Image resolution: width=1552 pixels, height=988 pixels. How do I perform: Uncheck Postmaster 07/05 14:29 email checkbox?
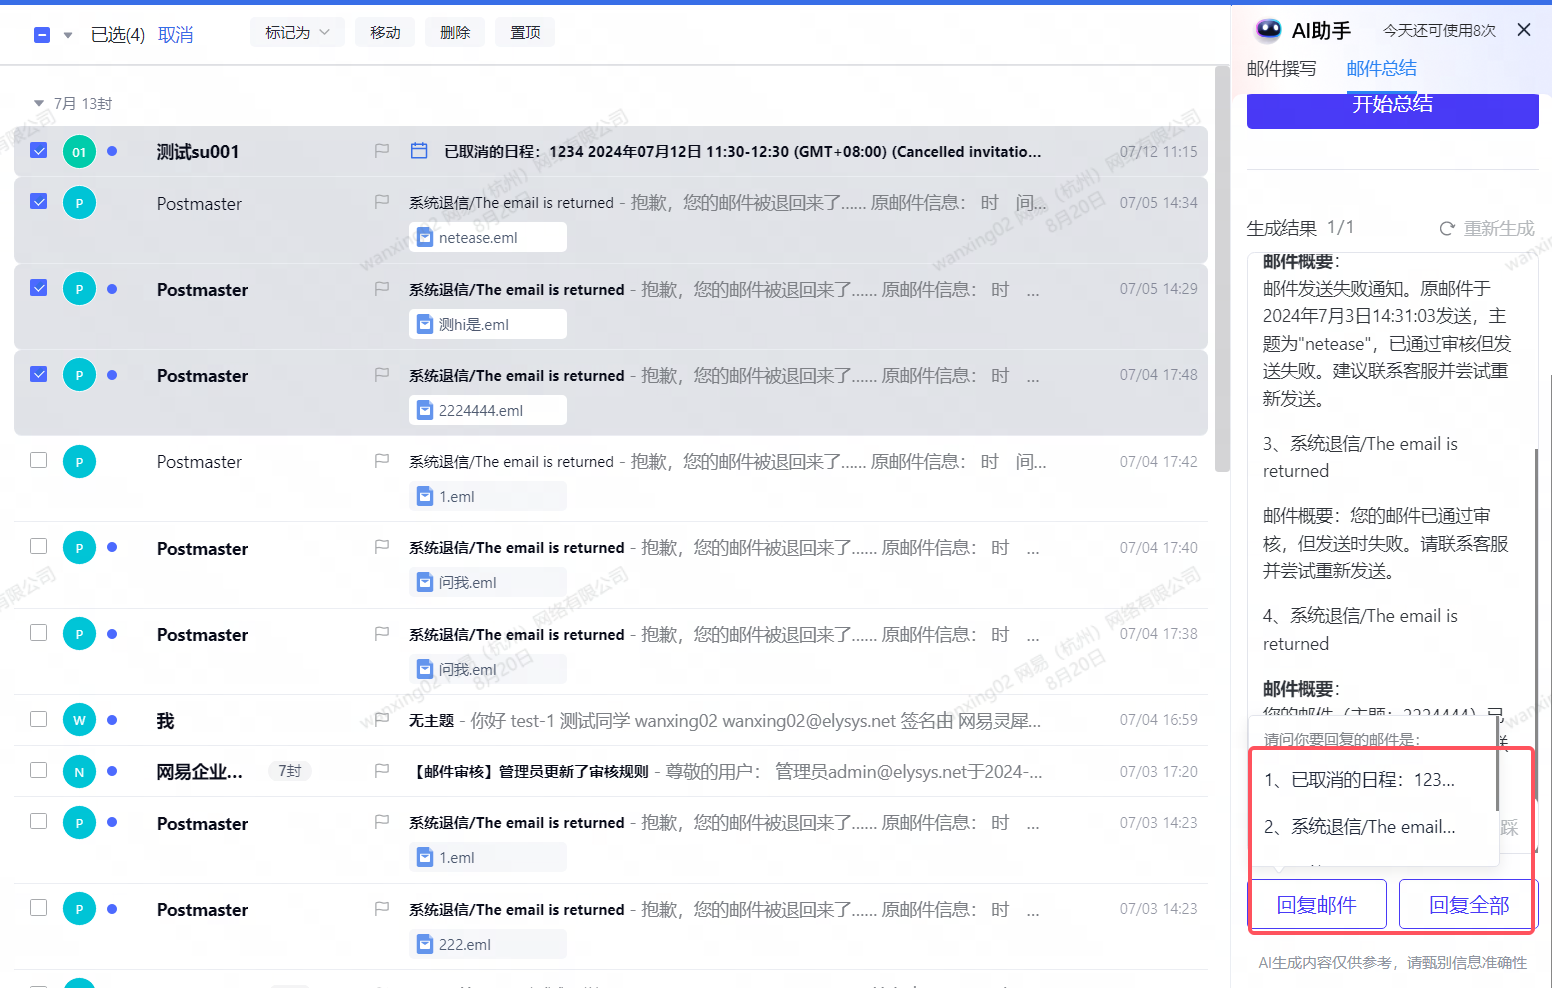39,288
